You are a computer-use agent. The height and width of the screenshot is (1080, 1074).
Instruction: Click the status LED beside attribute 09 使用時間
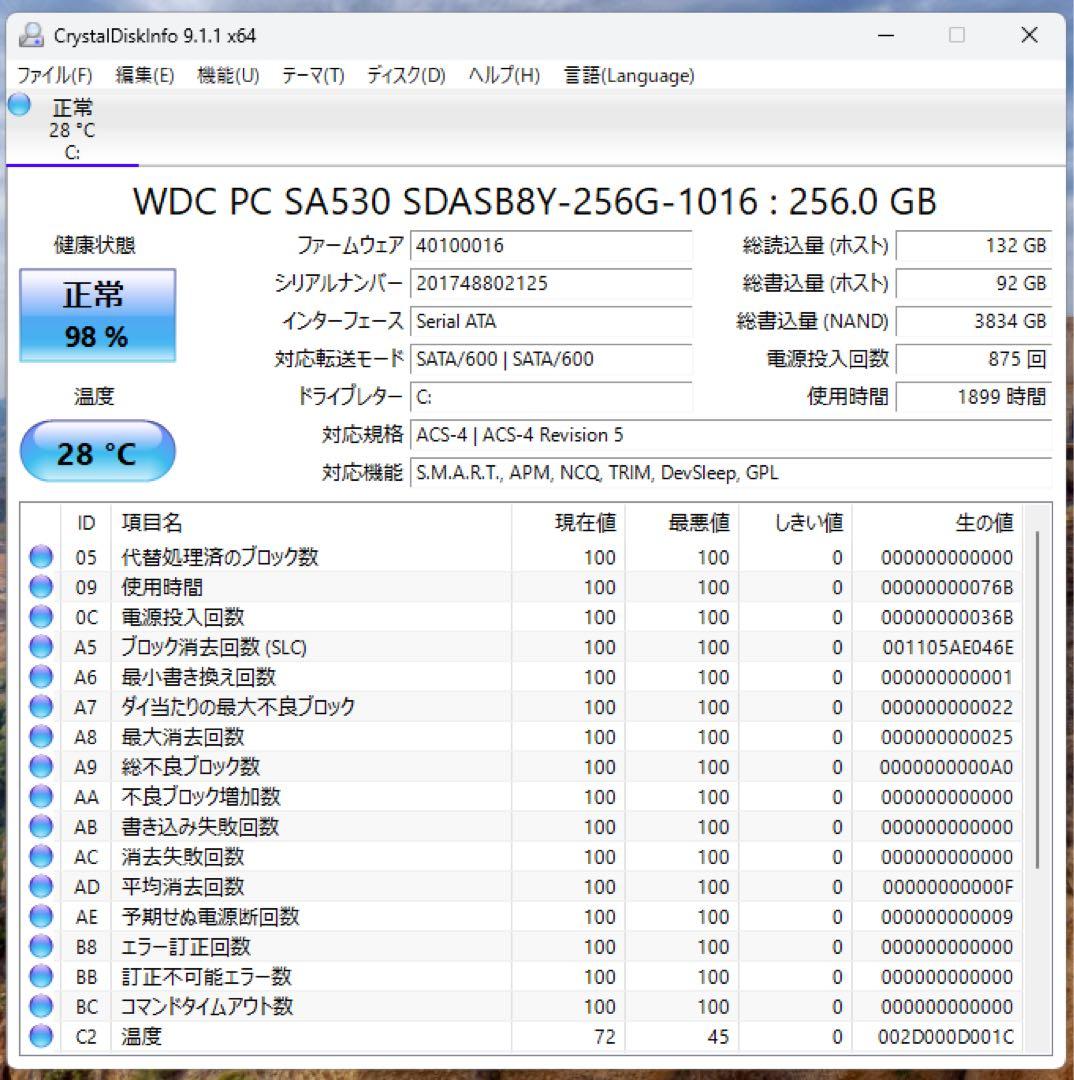(40, 587)
